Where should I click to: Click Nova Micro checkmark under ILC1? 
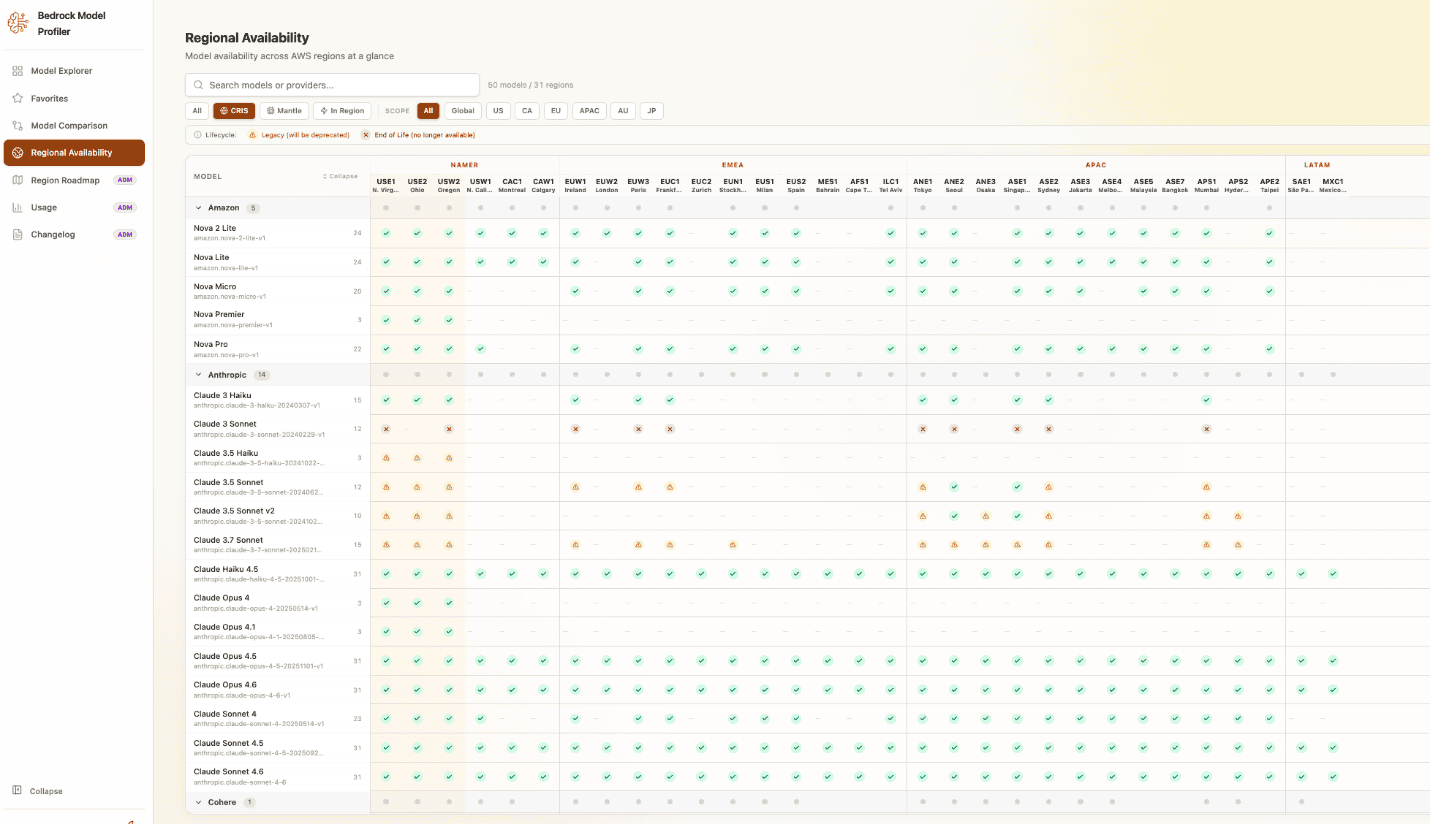click(x=890, y=291)
